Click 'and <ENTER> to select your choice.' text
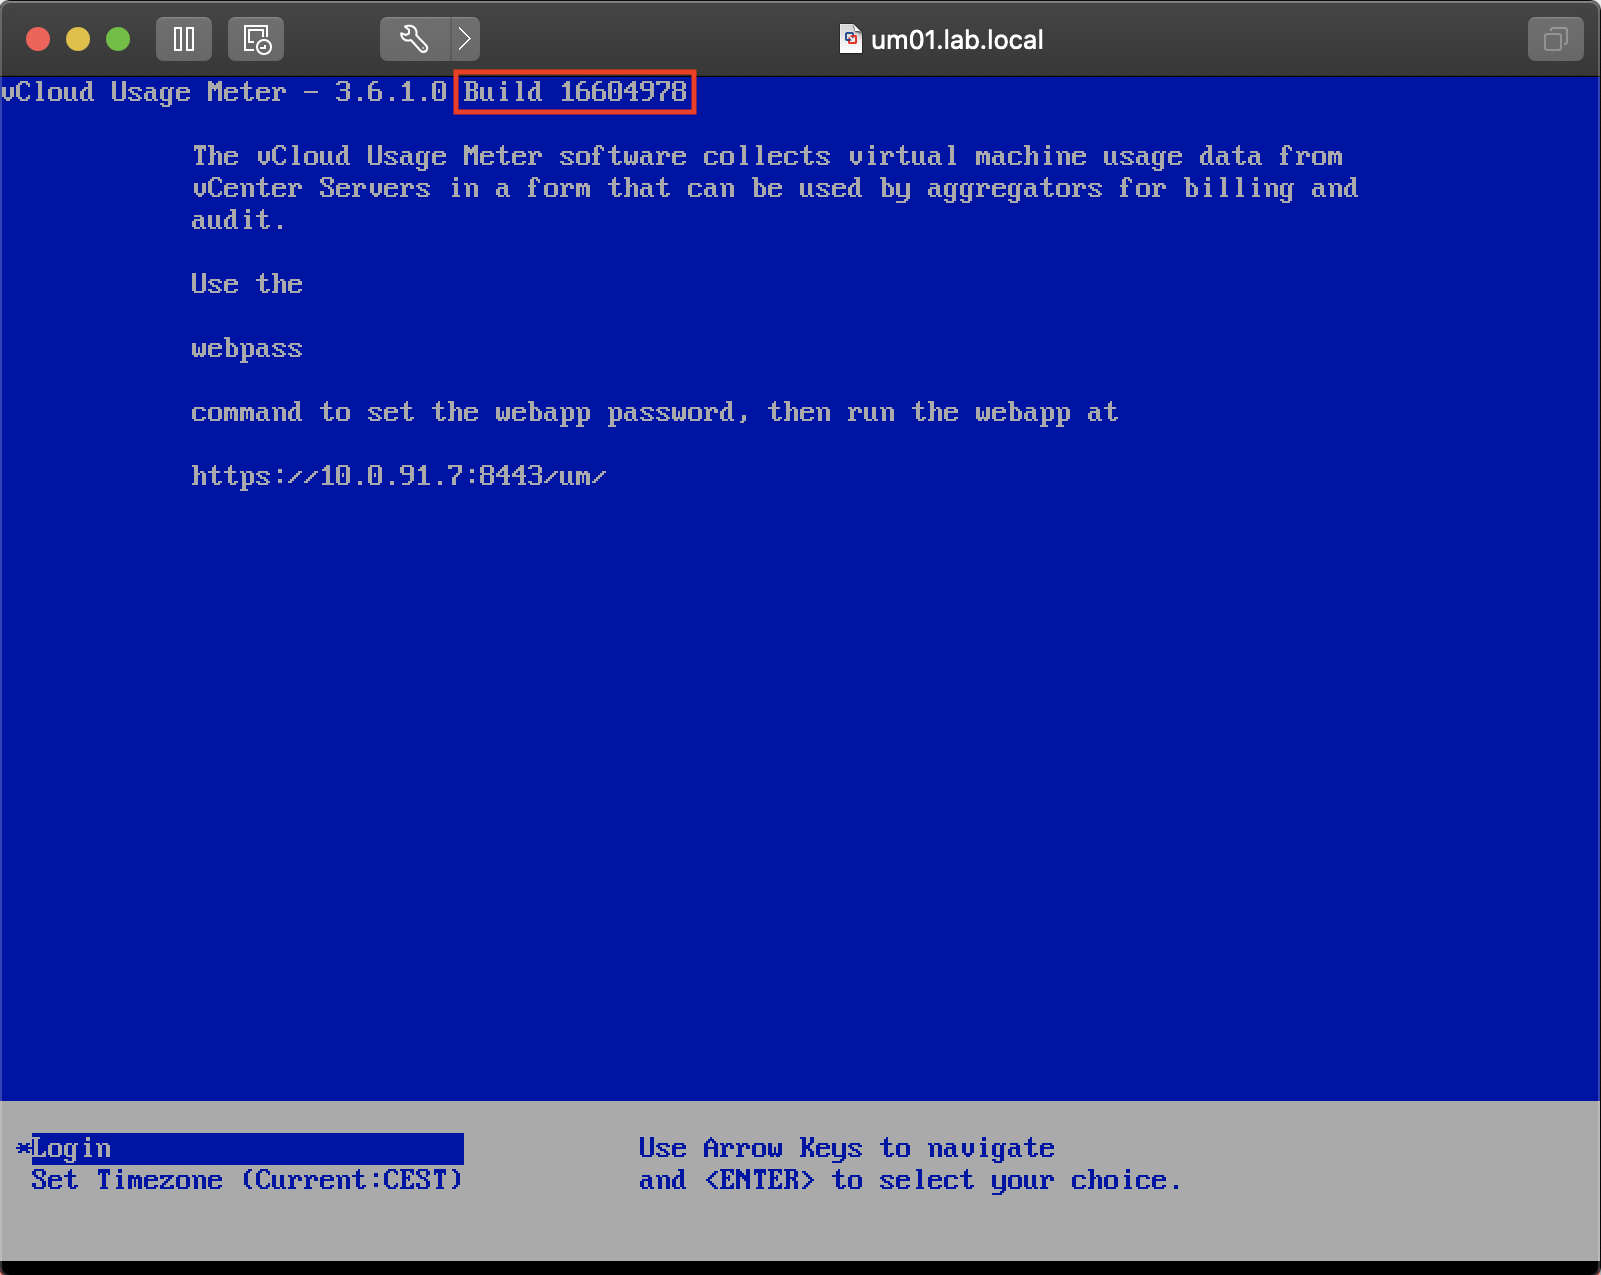The image size is (1601, 1275). pos(910,1180)
